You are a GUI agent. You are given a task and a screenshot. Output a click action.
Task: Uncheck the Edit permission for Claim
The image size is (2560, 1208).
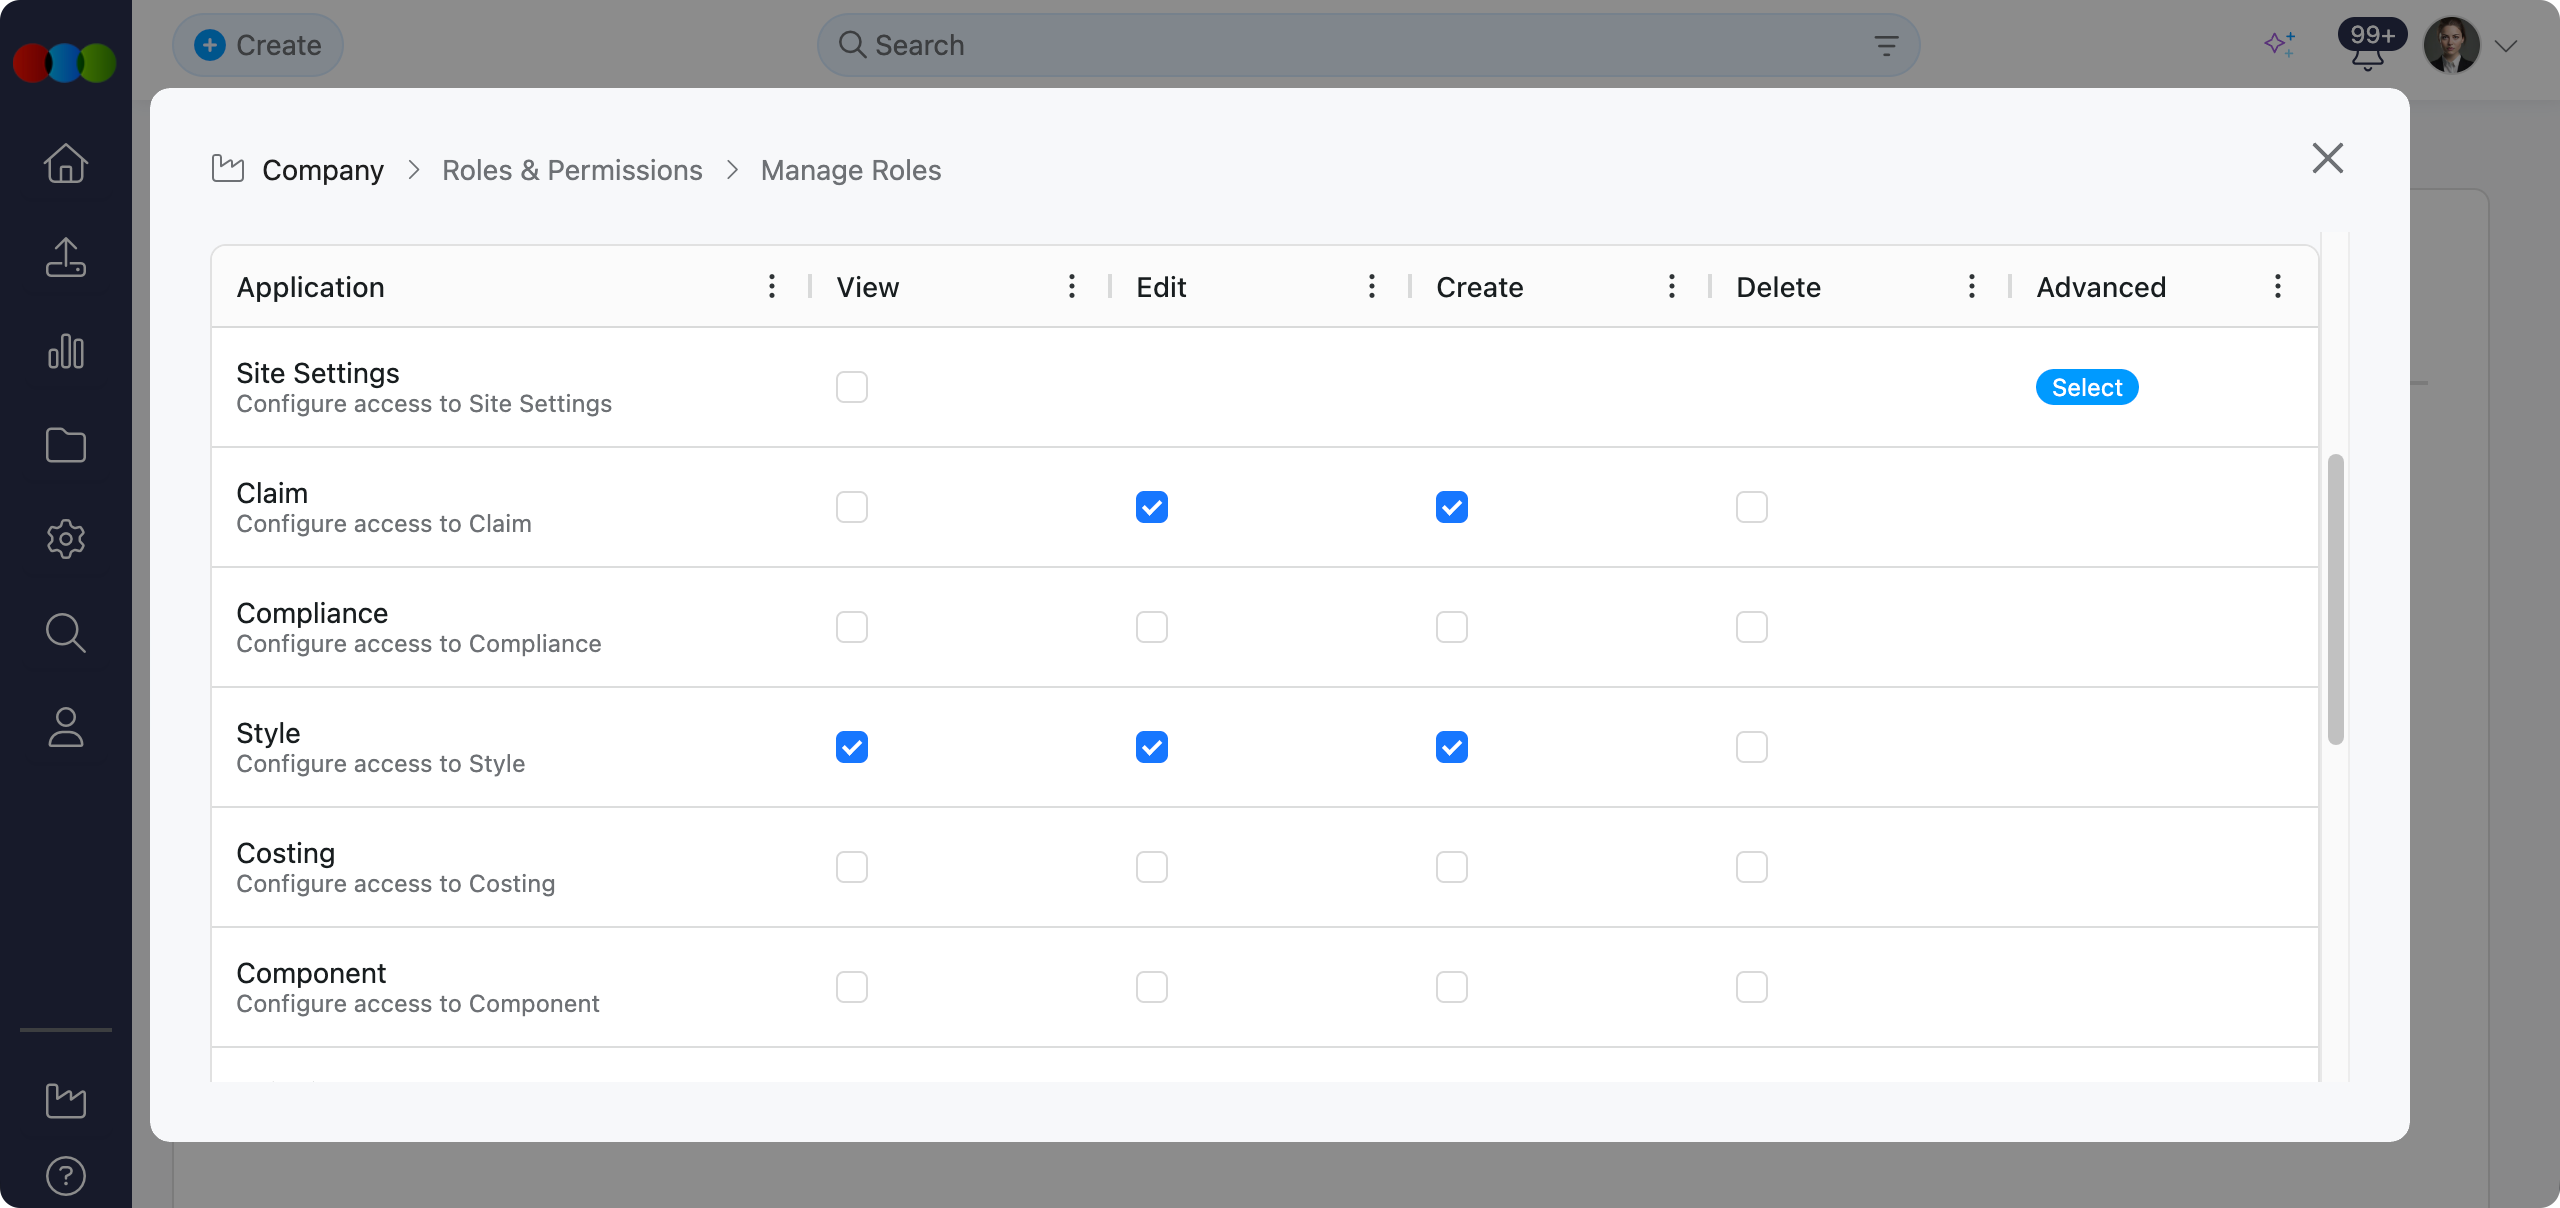tap(1151, 507)
